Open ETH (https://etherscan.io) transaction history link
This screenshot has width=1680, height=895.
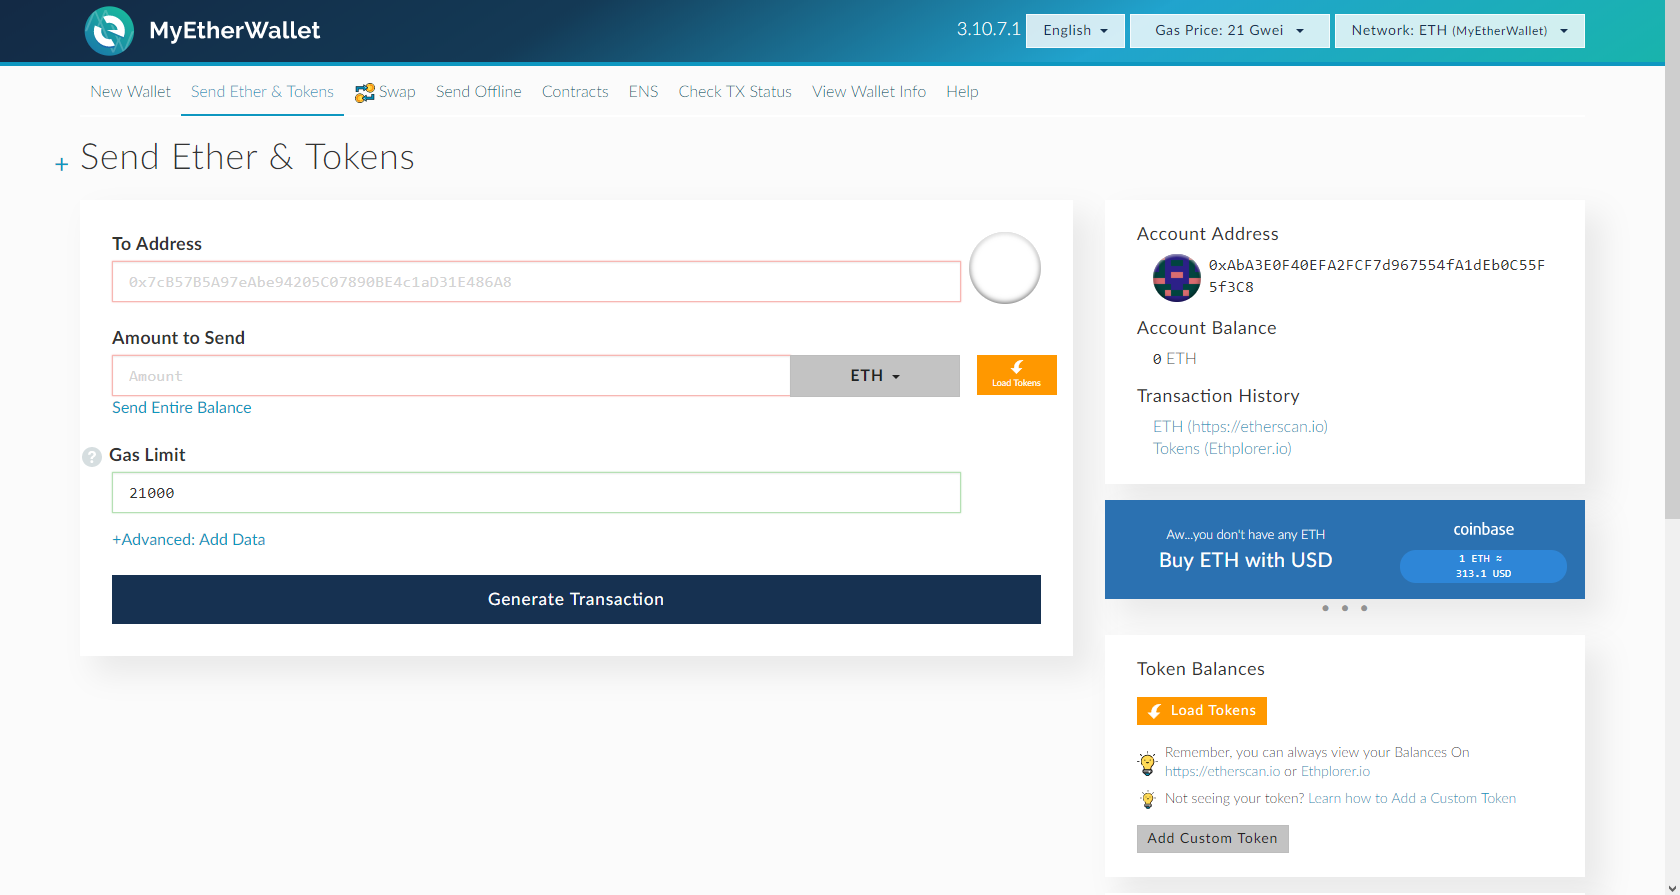pyautogui.click(x=1240, y=426)
